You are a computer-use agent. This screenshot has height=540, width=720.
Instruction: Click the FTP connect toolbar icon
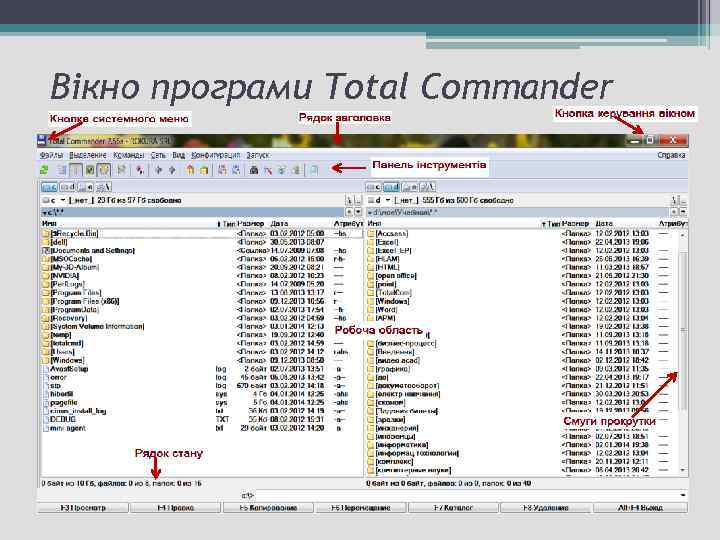click(x=222, y=170)
